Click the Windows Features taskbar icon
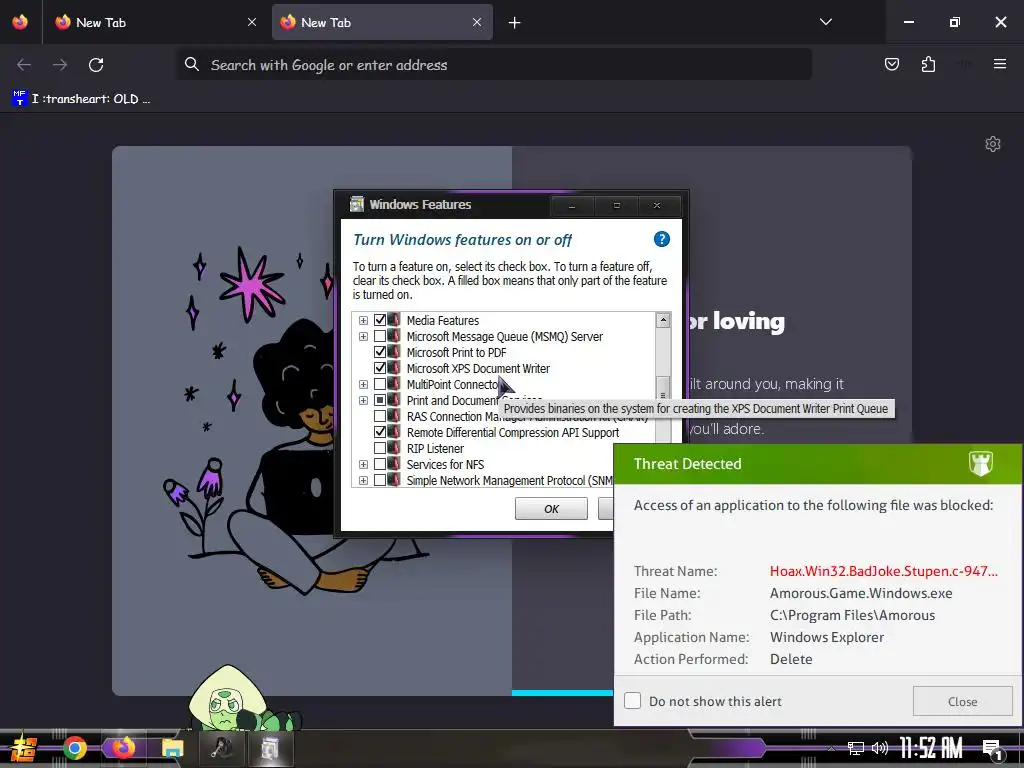The width and height of the screenshot is (1024, 768). click(270, 748)
